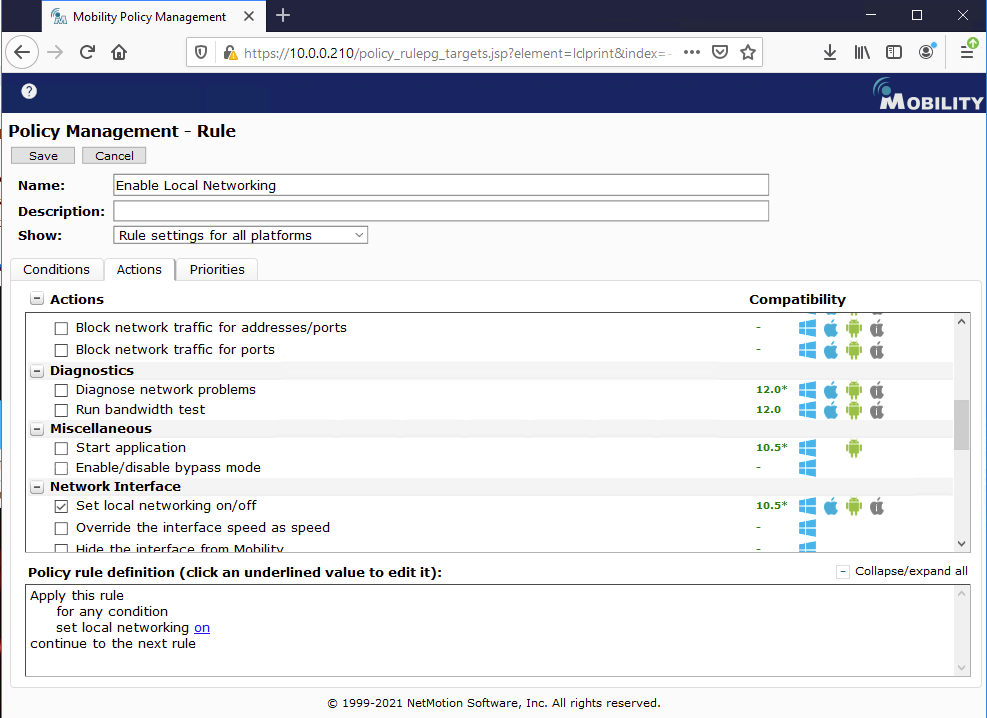Click the Description input field
The width and height of the screenshot is (987, 718).
tap(440, 211)
